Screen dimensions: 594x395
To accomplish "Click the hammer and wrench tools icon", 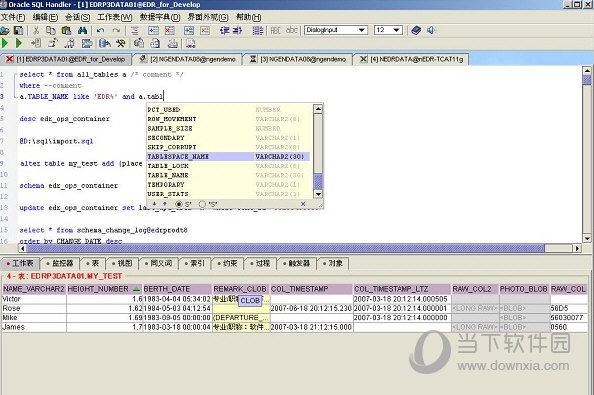I will (121, 43).
